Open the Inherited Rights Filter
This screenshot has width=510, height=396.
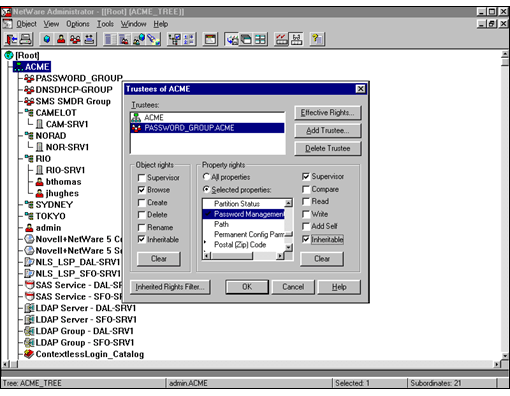(x=170, y=287)
